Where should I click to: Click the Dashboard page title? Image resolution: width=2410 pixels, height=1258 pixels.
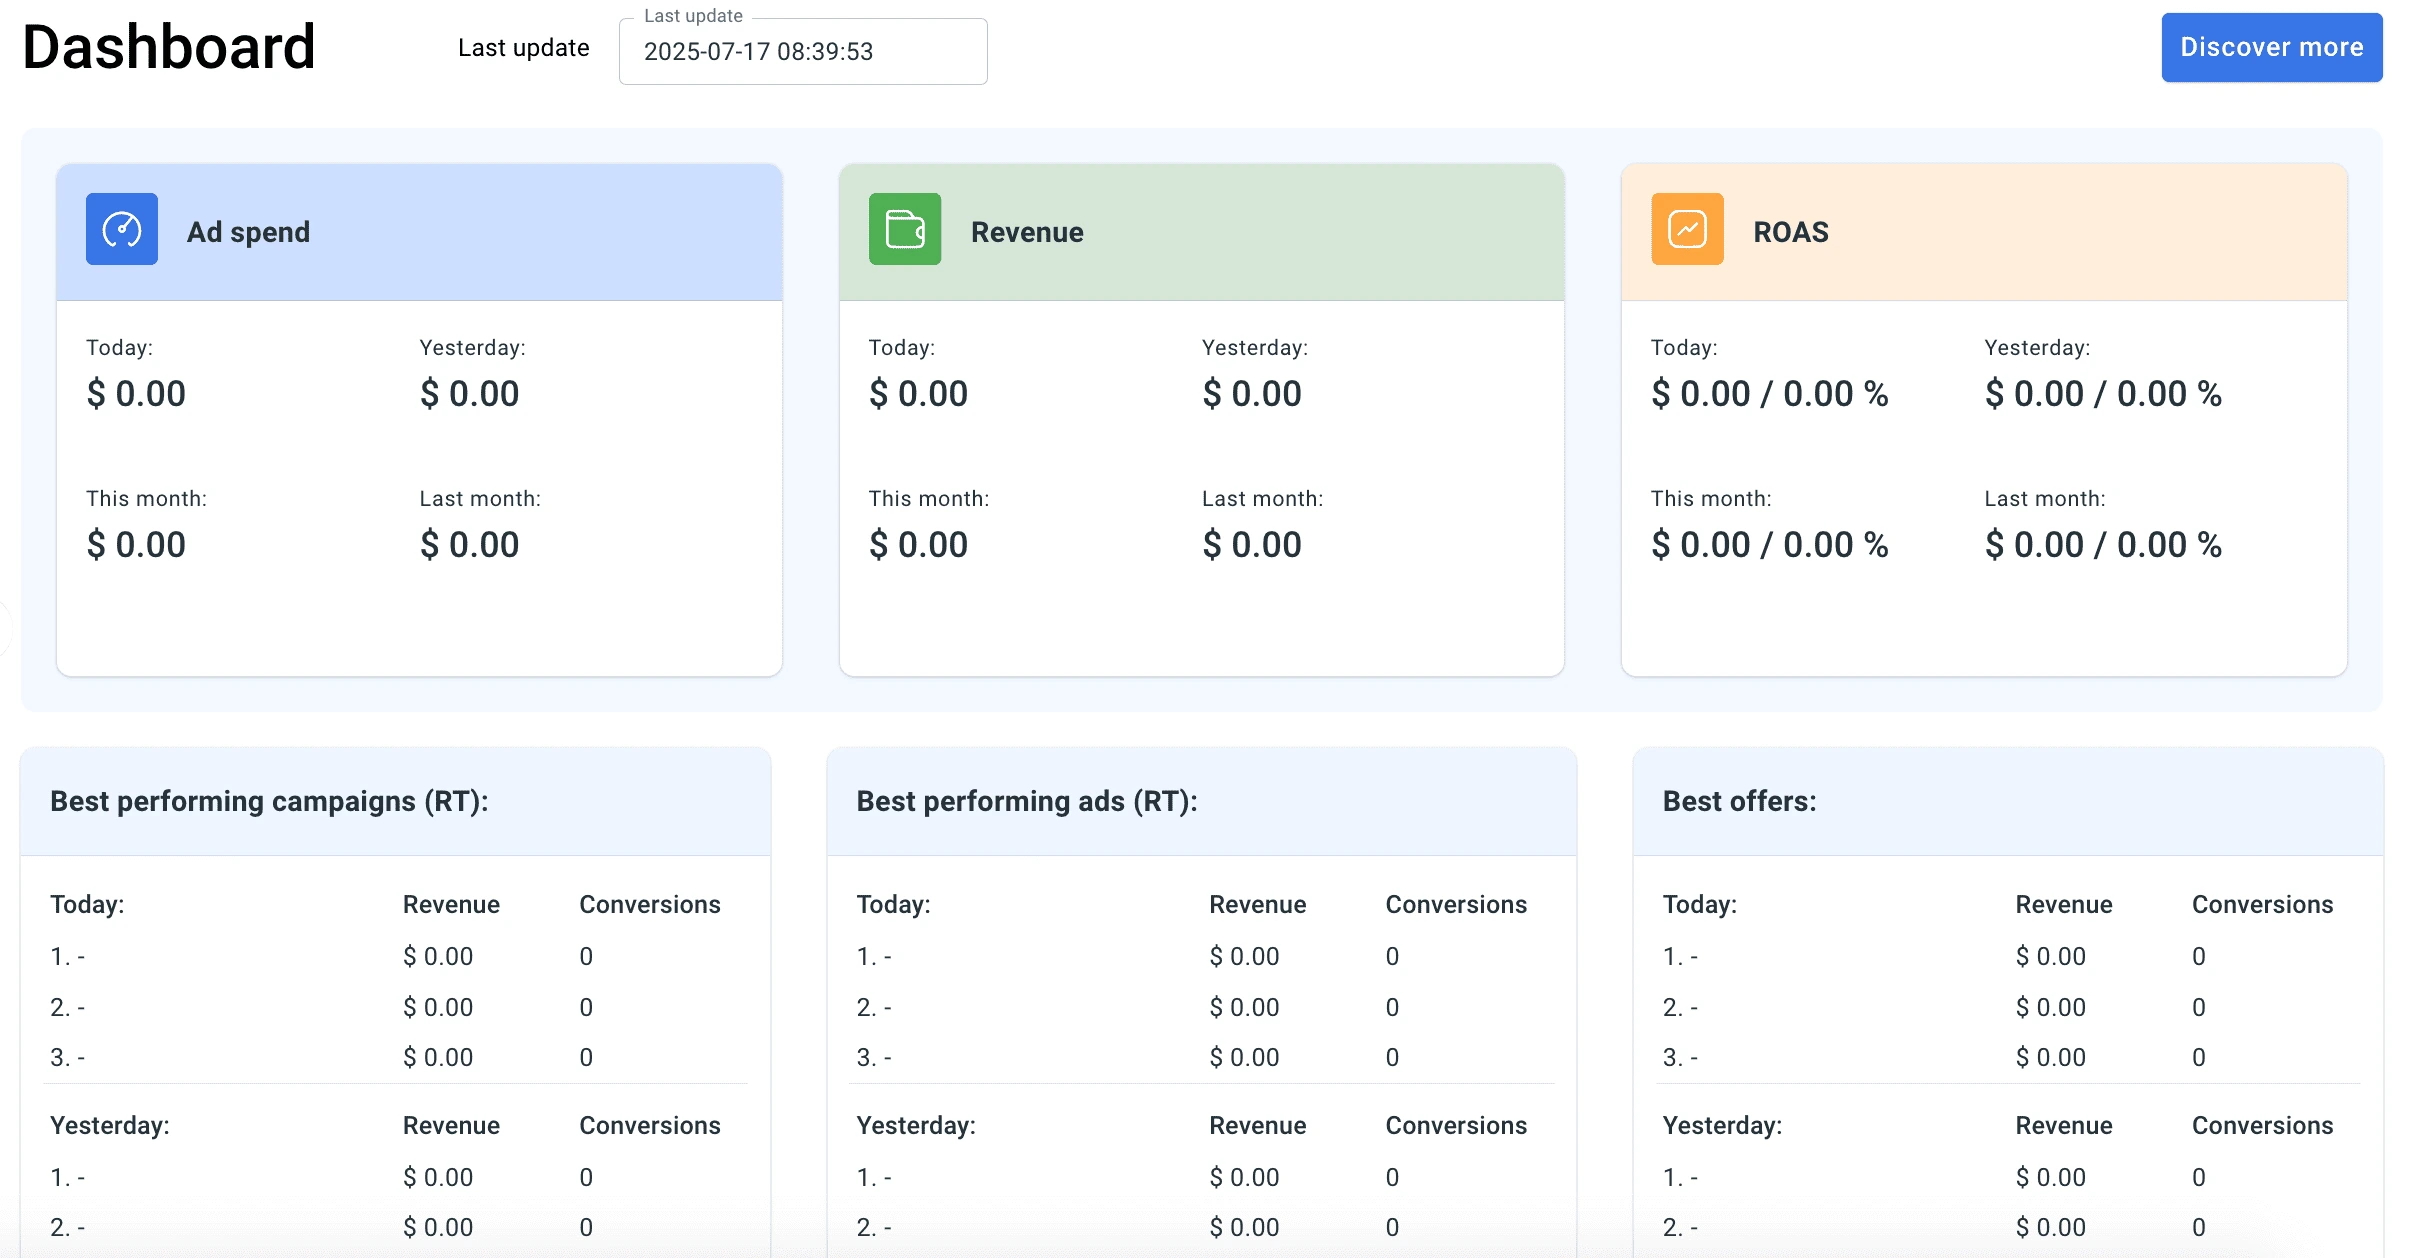(169, 47)
